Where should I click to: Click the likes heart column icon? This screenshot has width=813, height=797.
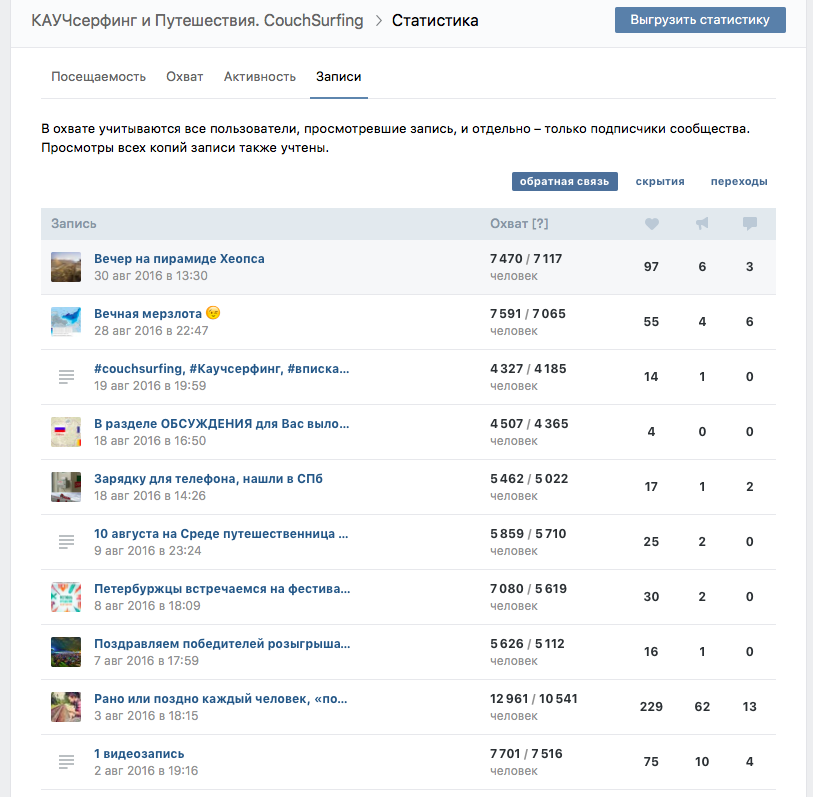[652, 224]
